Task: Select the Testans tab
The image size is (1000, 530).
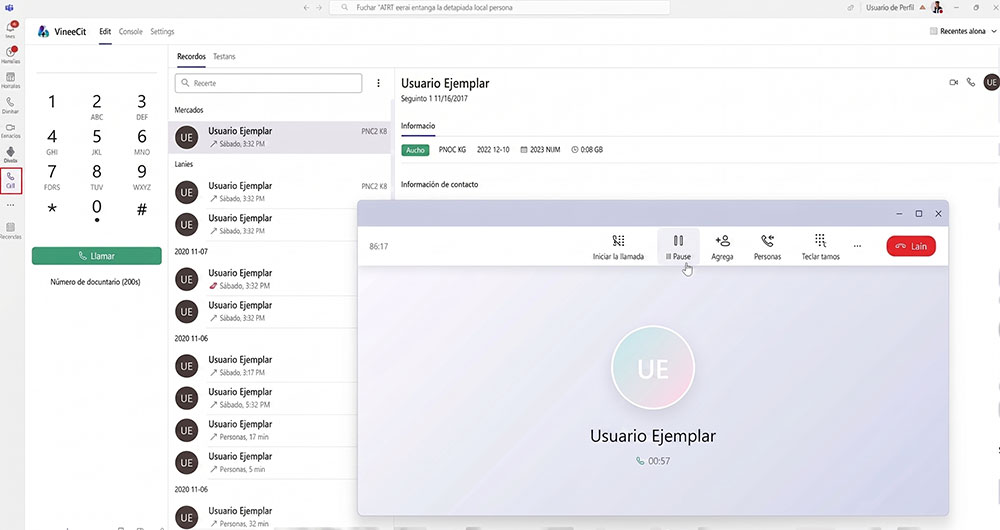Action: coord(224,56)
